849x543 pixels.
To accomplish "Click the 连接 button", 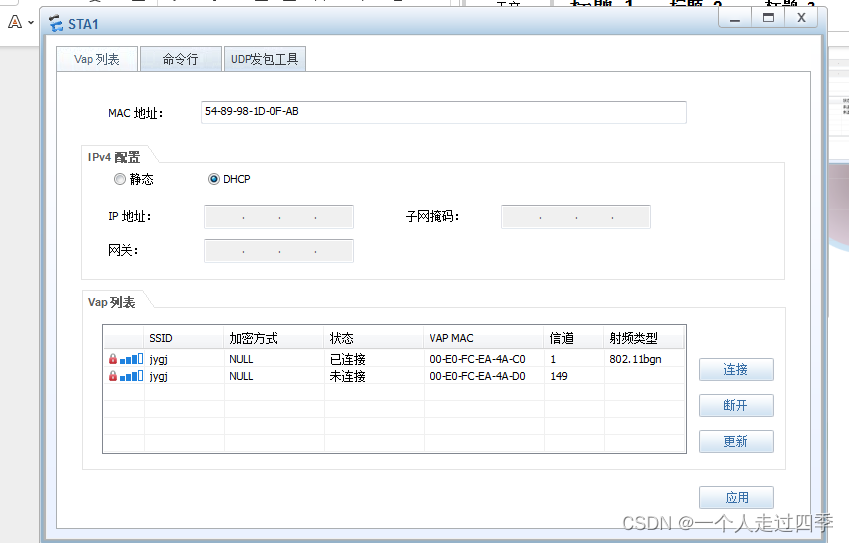I will (x=736, y=370).
